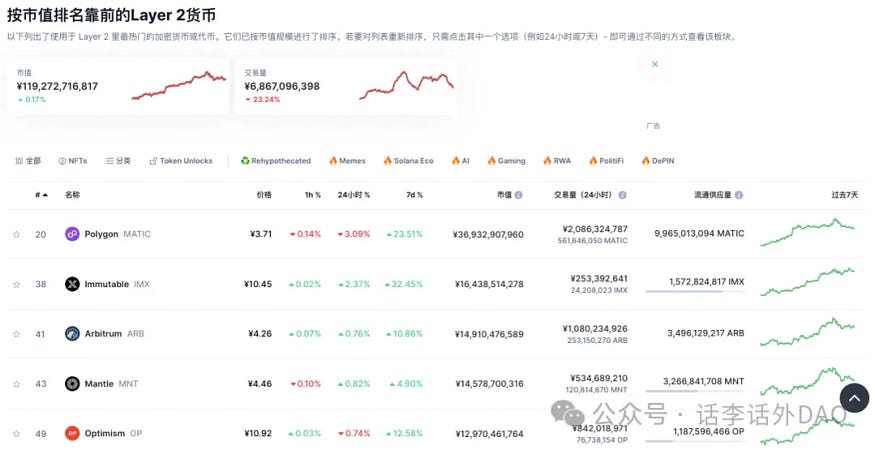The height and width of the screenshot is (450, 875).
Task: Click the Optimism coin logo icon
Action: [72, 433]
